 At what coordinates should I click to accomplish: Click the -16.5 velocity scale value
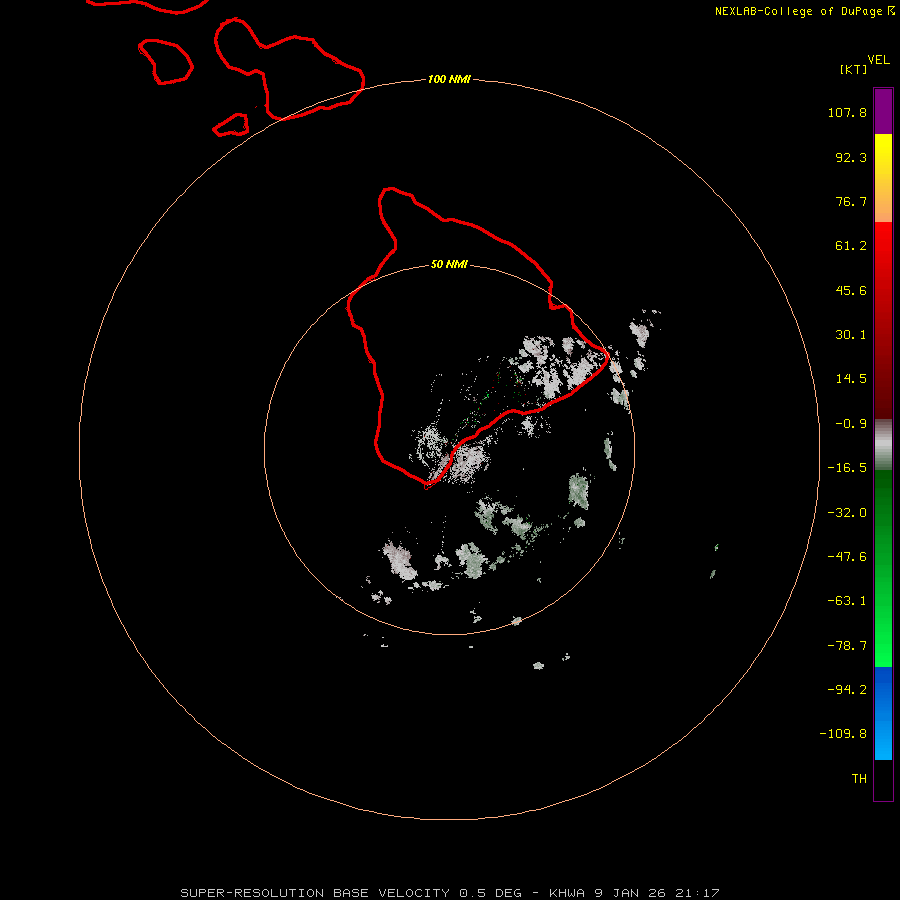[847, 468]
